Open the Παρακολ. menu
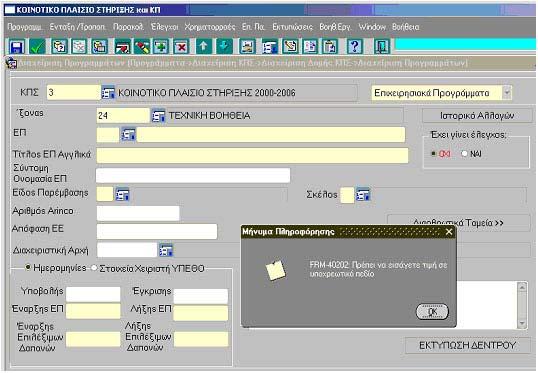The height and width of the screenshot is (373, 538). coord(128,27)
